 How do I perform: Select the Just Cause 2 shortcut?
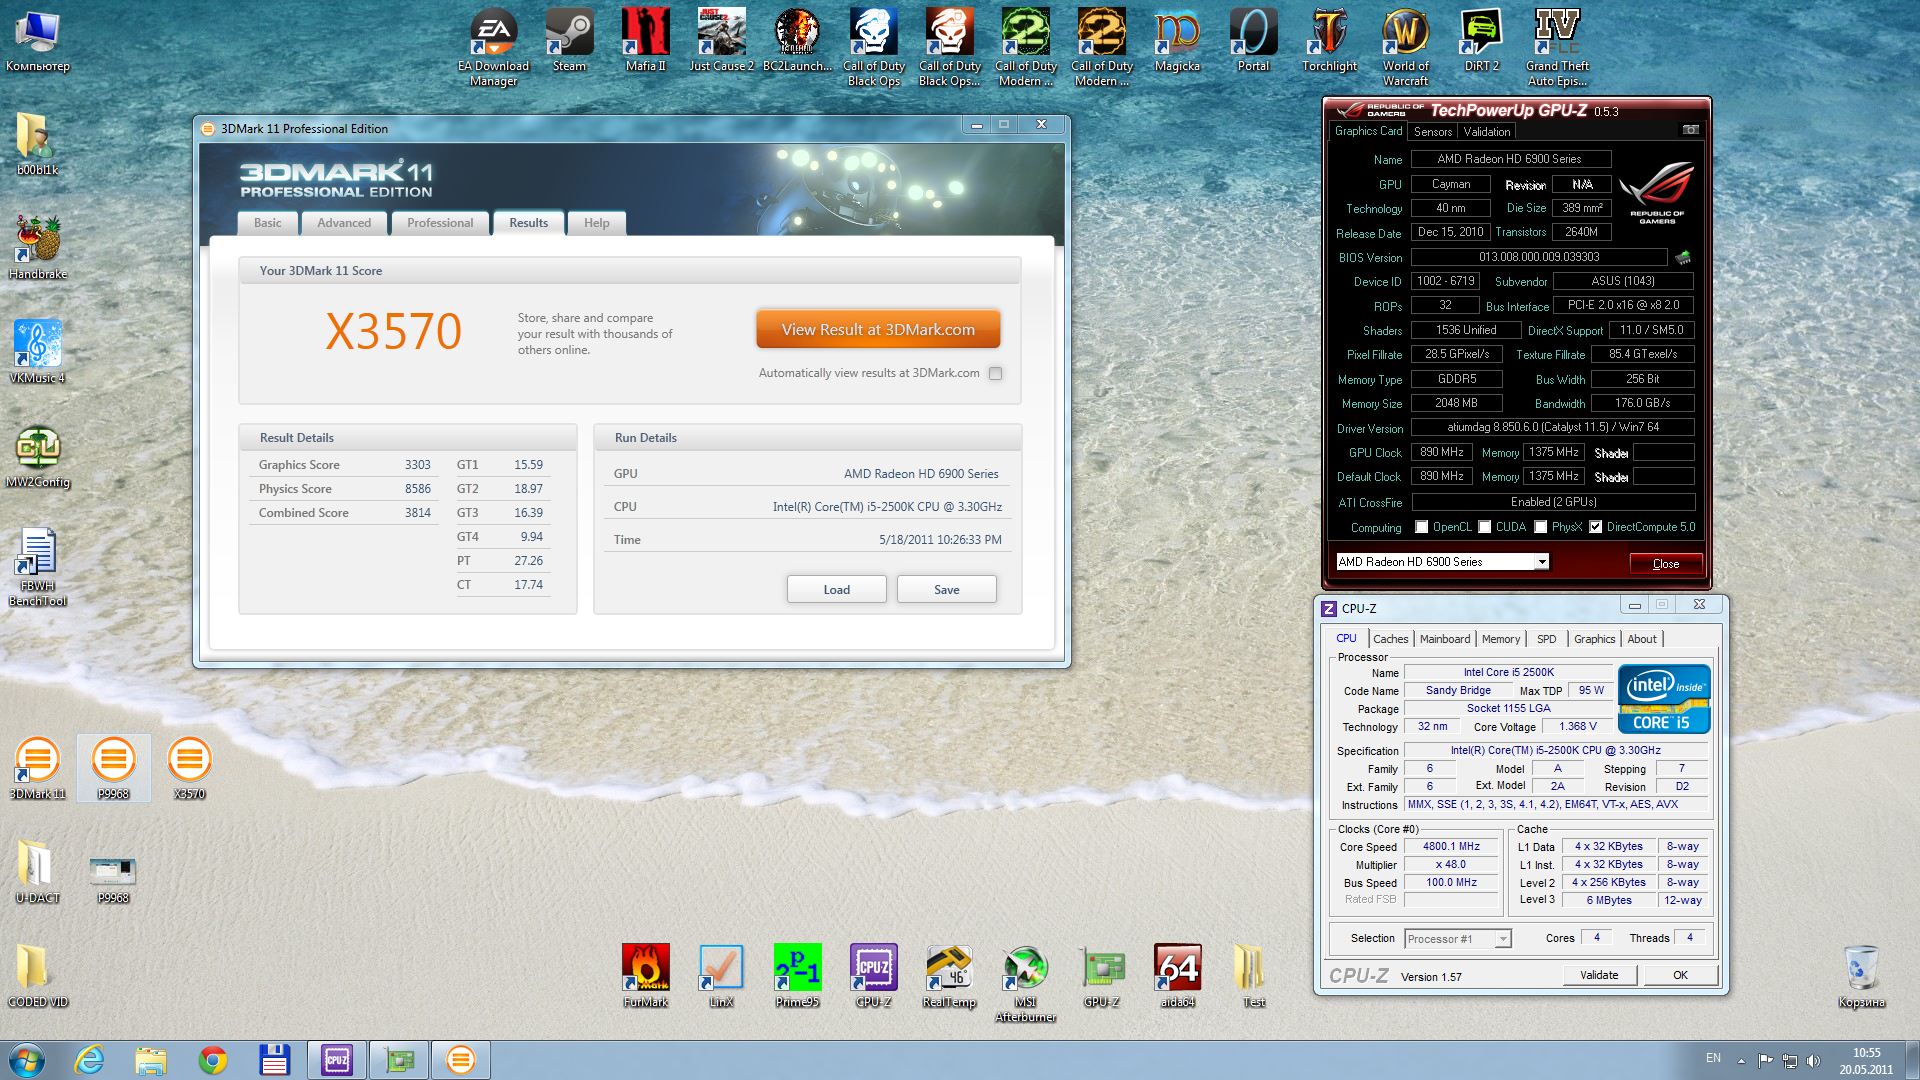[x=721, y=41]
